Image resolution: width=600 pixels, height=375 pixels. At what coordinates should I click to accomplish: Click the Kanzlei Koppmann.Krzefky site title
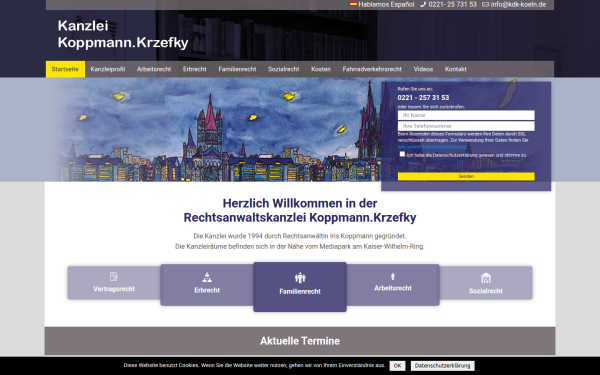[123, 34]
